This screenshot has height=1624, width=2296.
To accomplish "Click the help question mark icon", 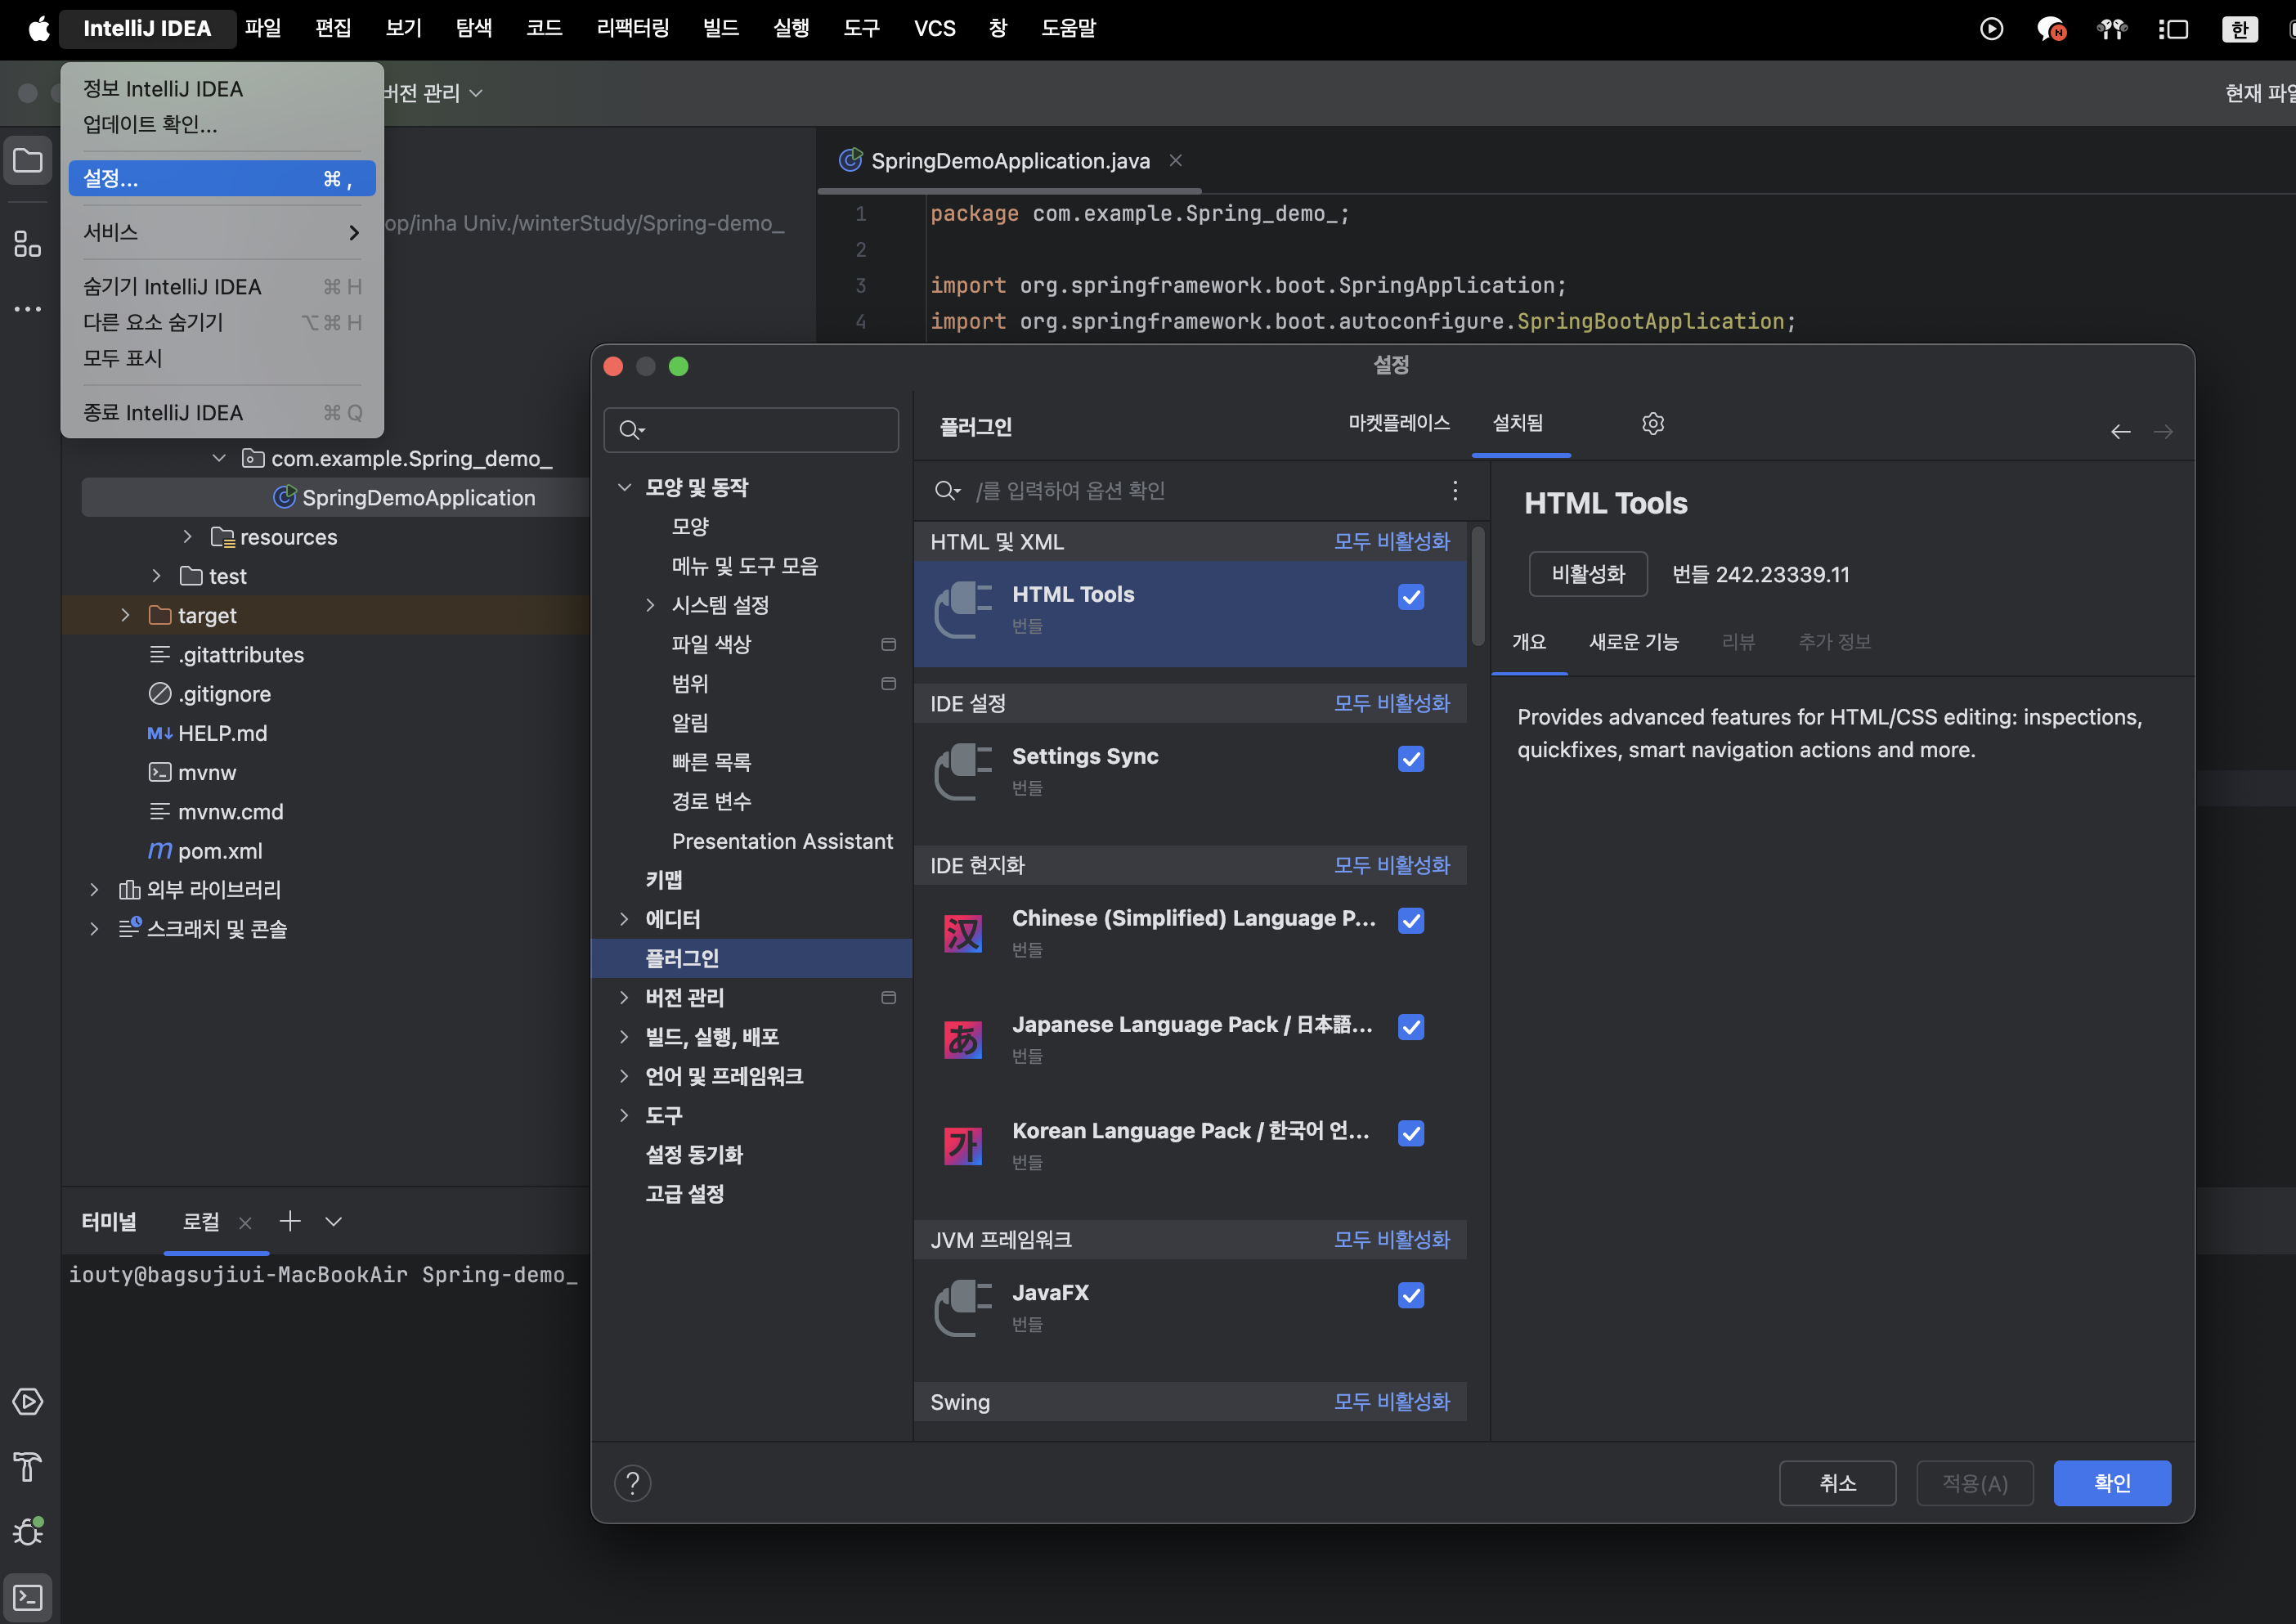I will coord(632,1483).
